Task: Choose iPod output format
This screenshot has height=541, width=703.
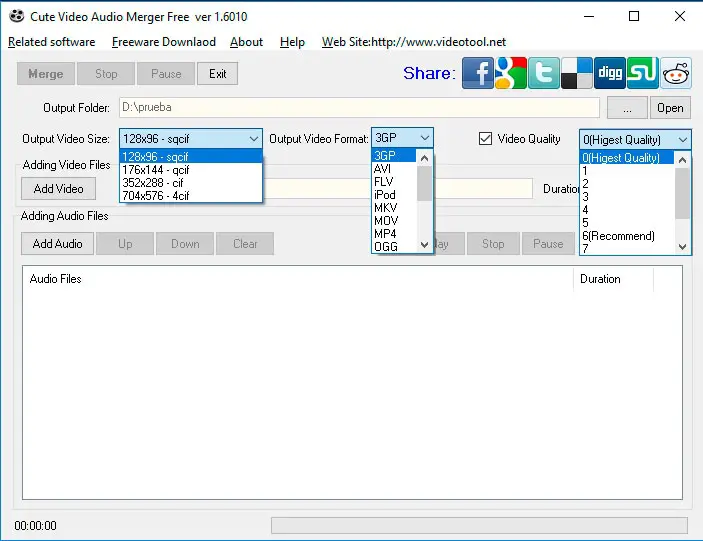Action: [x=394, y=195]
